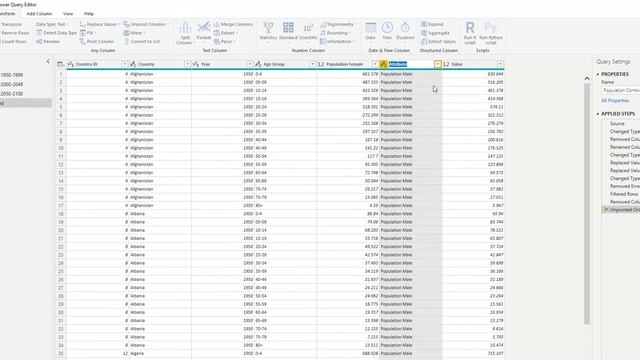640x360 pixels.
Task: Click the table icon in the grid corner
Action: point(60,64)
